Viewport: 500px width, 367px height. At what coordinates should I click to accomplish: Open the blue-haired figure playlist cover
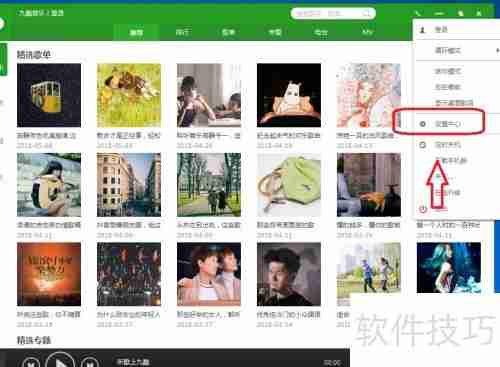coord(449,268)
